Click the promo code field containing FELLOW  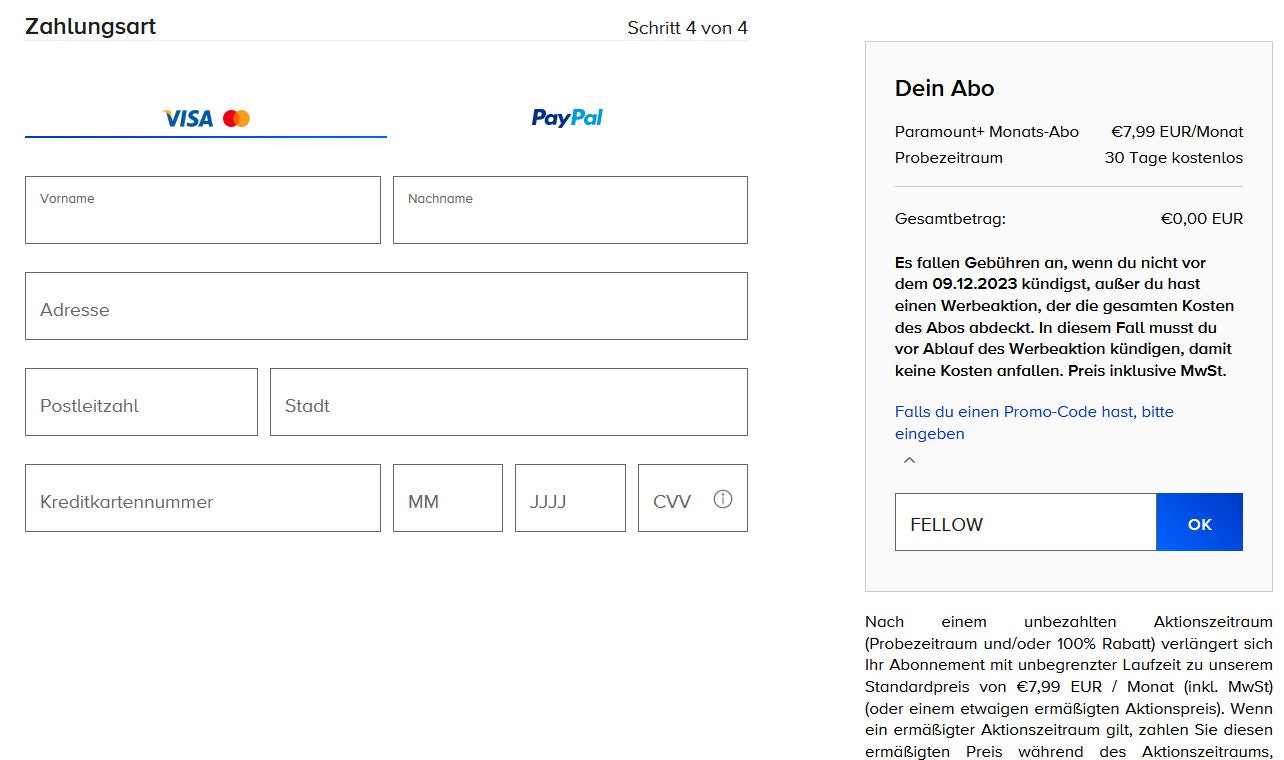1025,522
